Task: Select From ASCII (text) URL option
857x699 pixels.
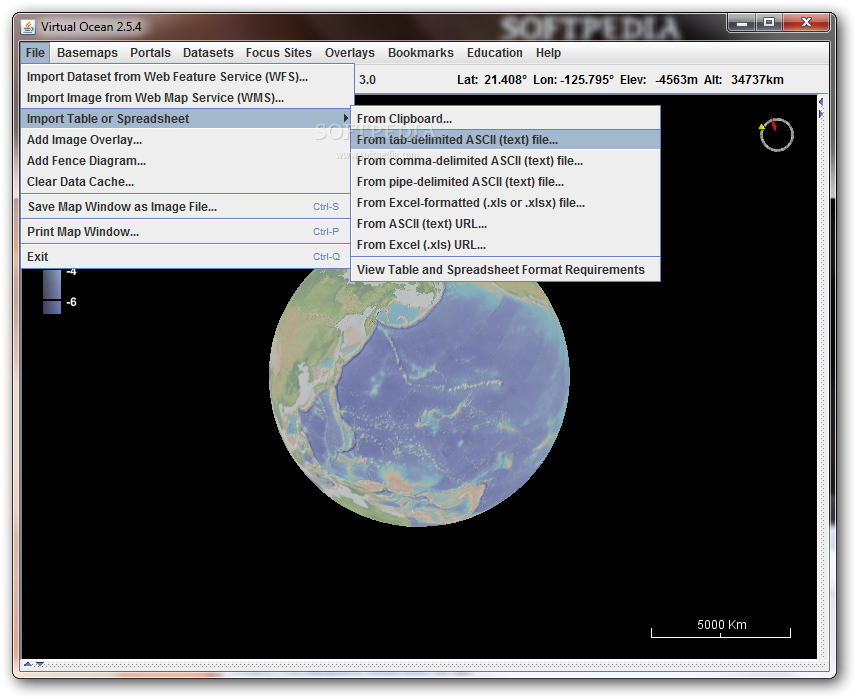Action: [505, 224]
